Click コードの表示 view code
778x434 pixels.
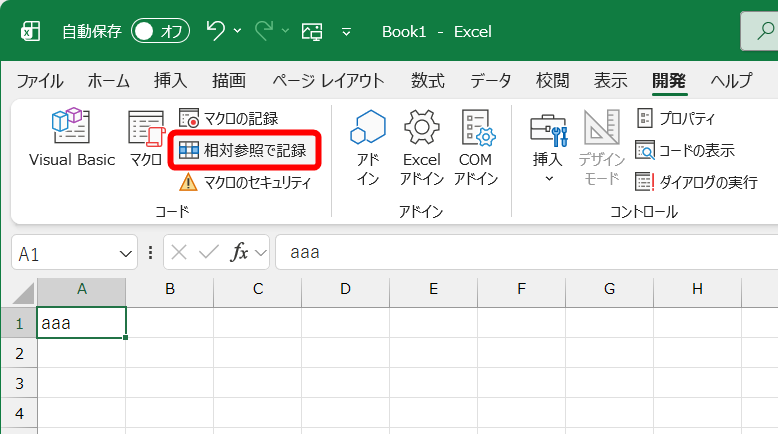point(685,150)
